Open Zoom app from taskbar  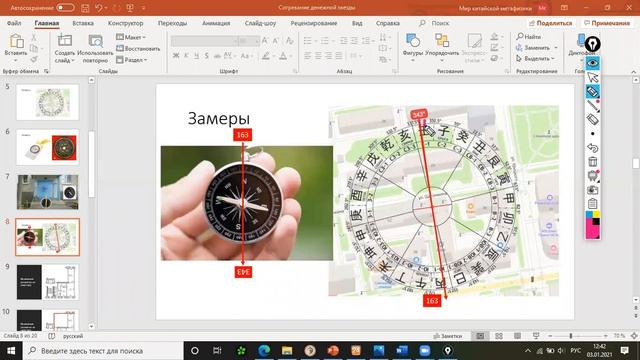coord(424,351)
